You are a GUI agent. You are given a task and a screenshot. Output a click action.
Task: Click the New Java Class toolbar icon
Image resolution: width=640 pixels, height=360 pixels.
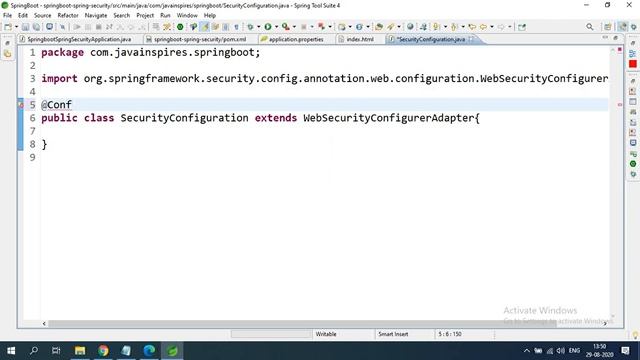click(x=359, y=27)
